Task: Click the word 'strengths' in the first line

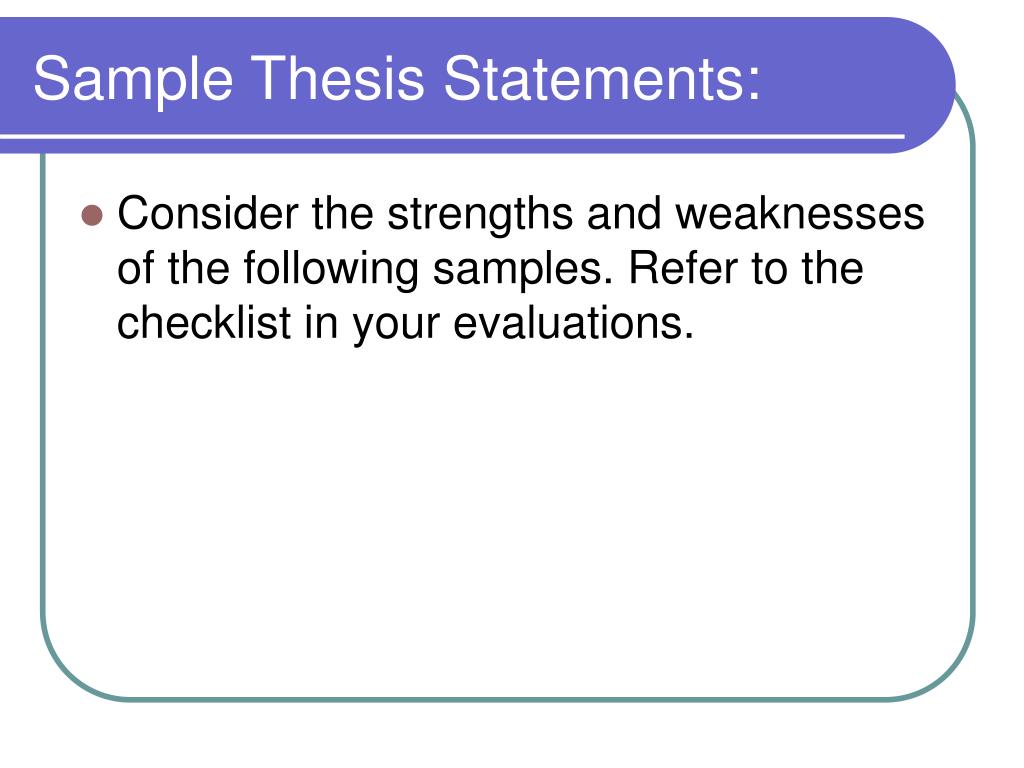Action: (x=479, y=215)
